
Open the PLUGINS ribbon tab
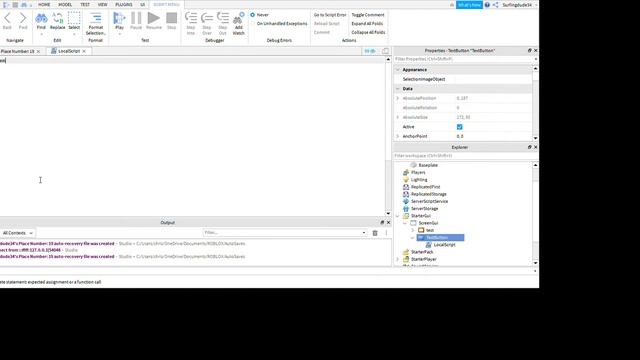coord(124,4)
